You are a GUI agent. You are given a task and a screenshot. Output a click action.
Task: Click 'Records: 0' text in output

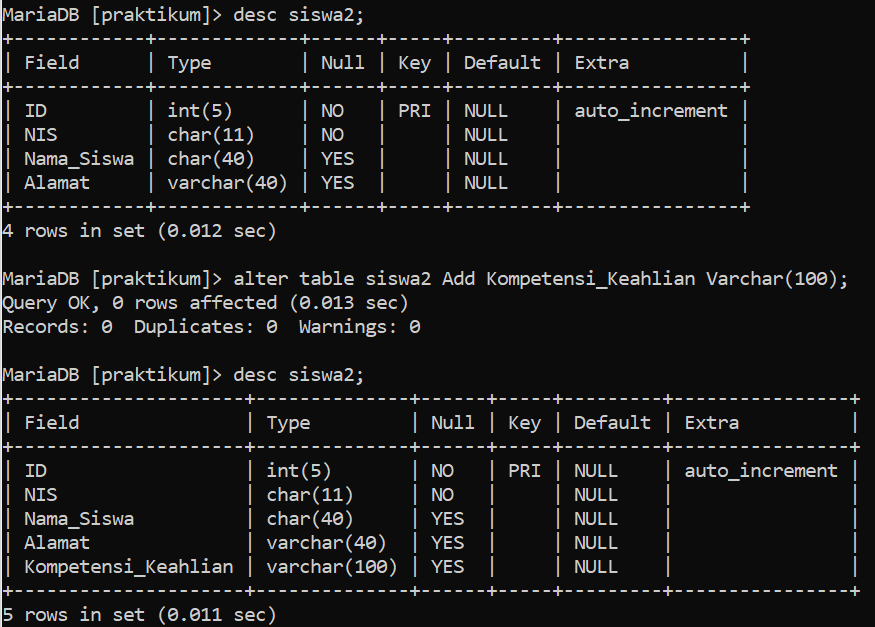[57, 326]
